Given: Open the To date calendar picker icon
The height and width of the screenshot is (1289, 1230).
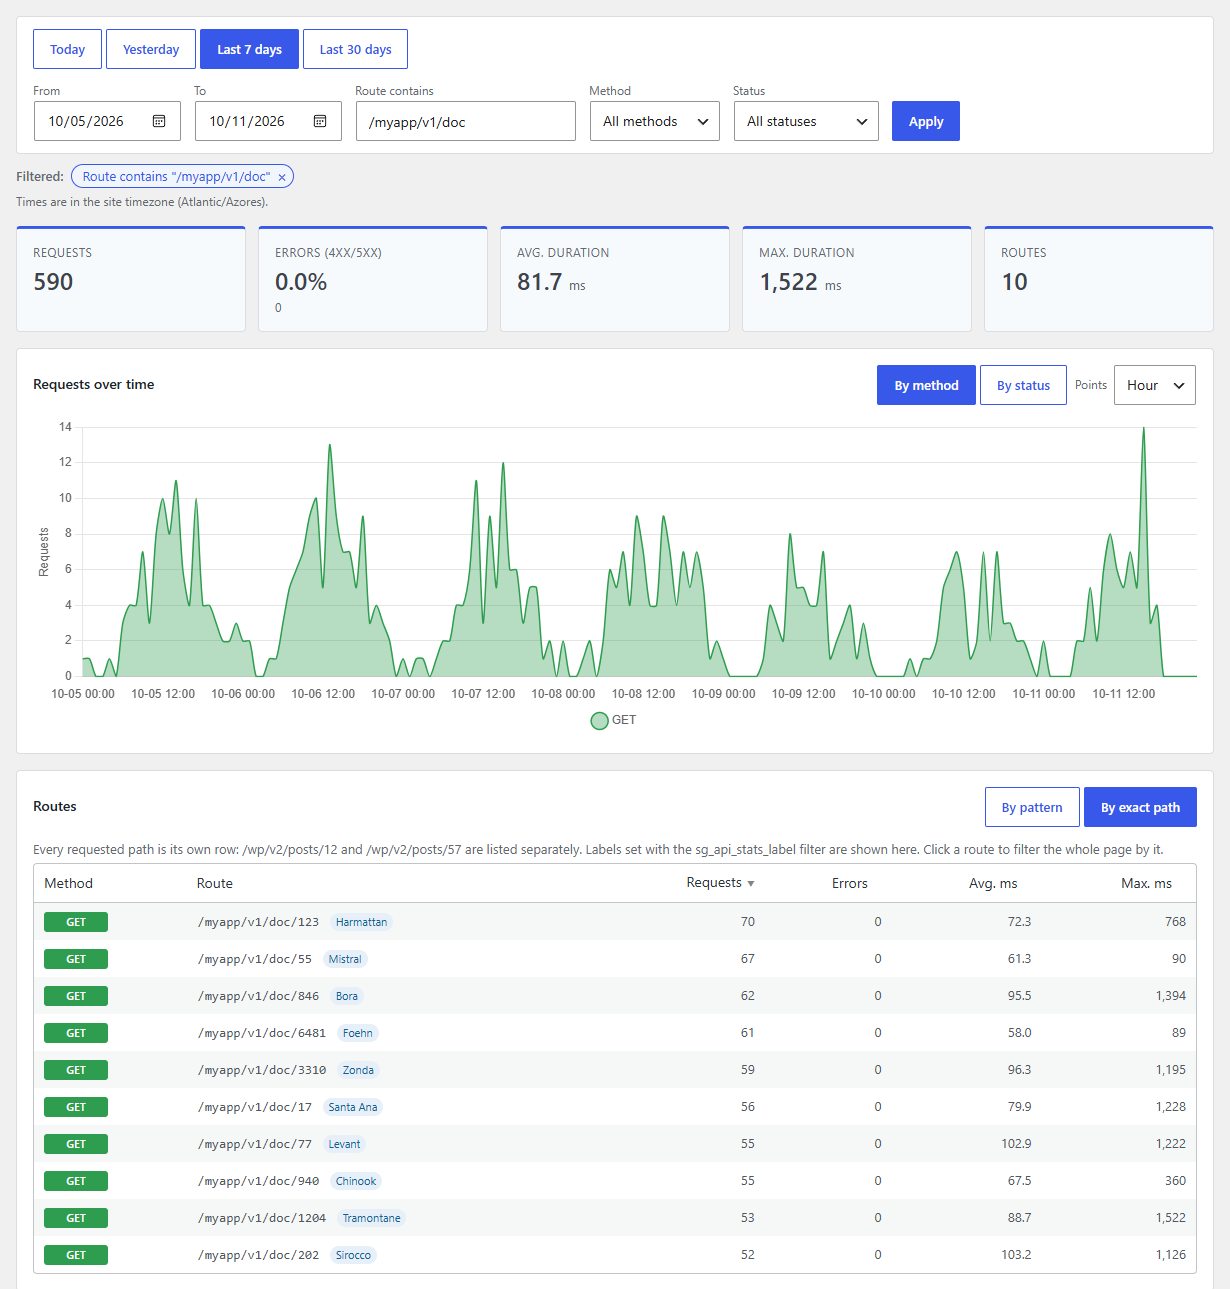Looking at the screenshot, I should pos(320,121).
